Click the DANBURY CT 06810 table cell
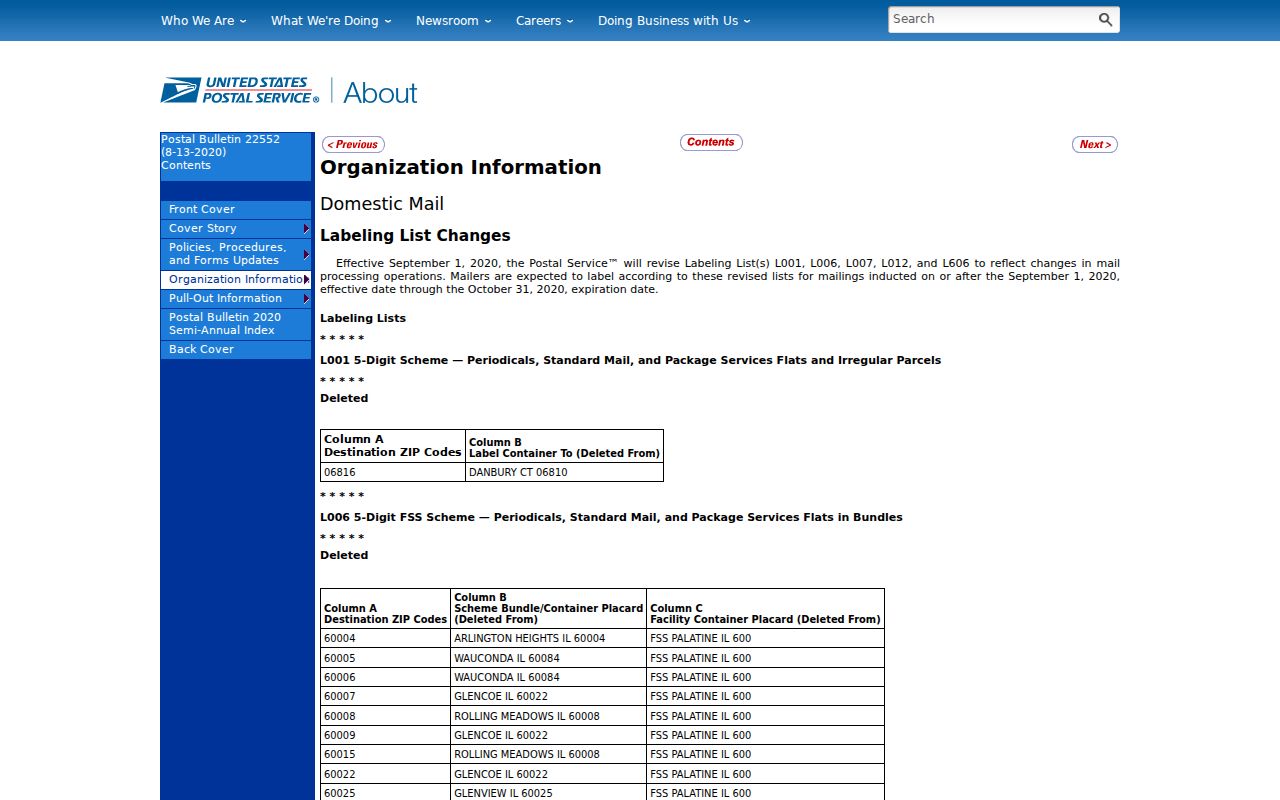1280x800 pixels. pos(564,472)
